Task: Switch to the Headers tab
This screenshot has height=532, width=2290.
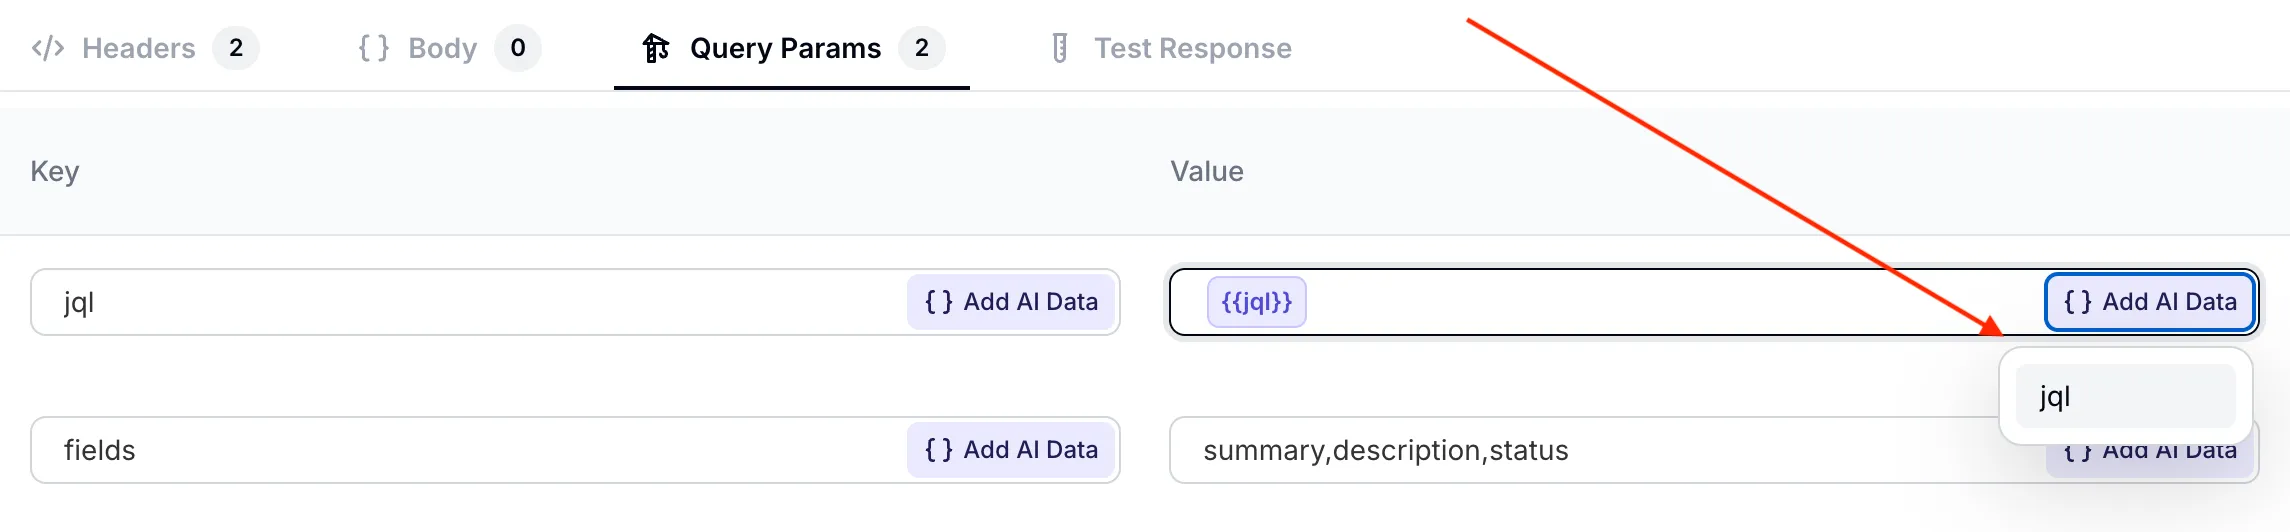Action: pos(138,48)
